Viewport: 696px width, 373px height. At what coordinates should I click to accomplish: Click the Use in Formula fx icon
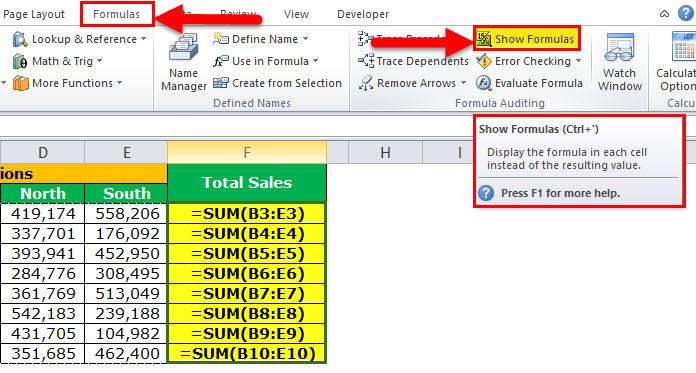221,61
